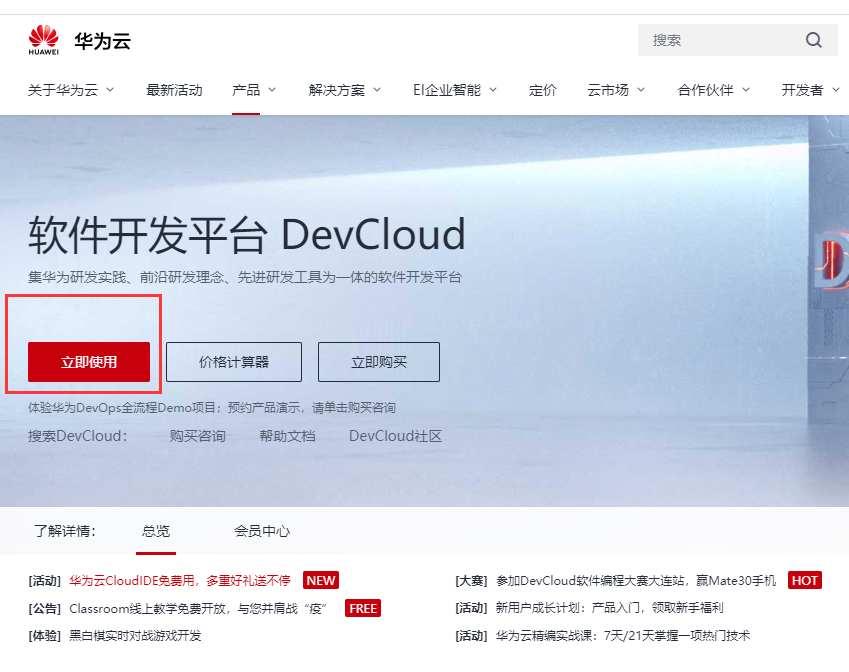
Task: Open the 定价 menu item
Action: pyautogui.click(x=543, y=90)
